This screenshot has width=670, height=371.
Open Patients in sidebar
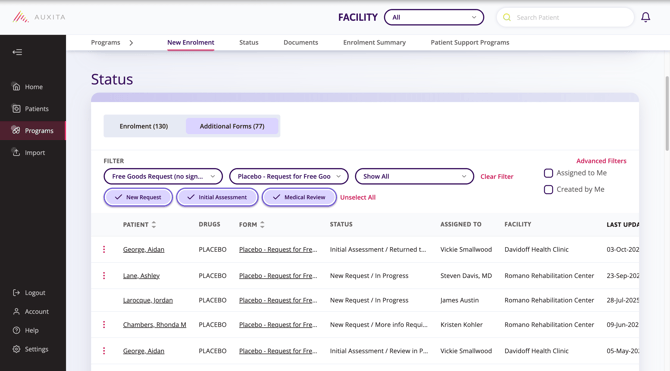[x=30, y=109]
